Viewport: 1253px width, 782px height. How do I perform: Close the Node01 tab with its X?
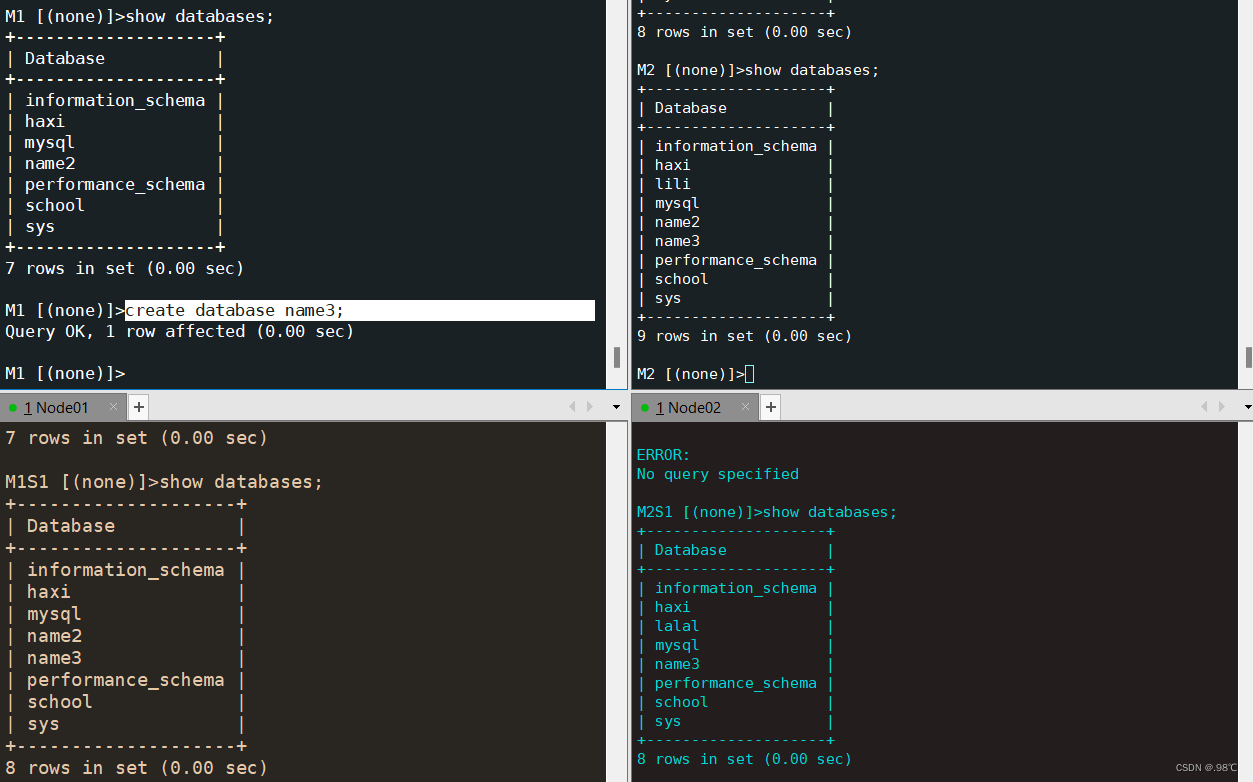113,407
